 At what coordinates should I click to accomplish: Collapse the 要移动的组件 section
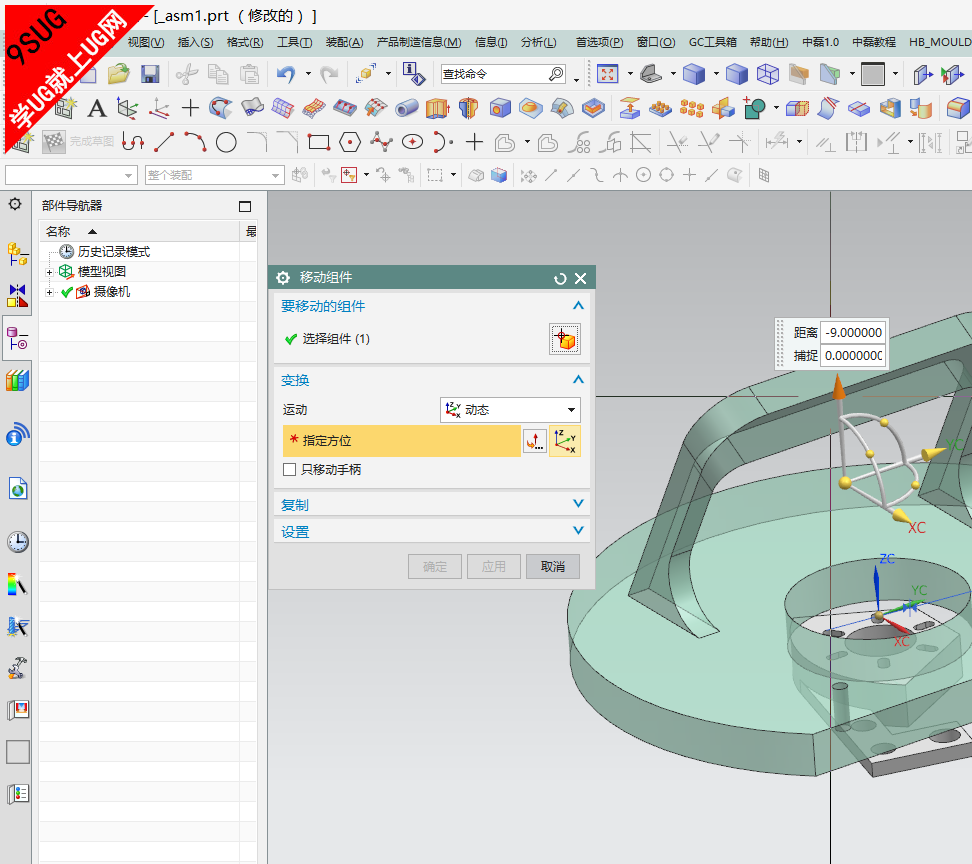(578, 306)
